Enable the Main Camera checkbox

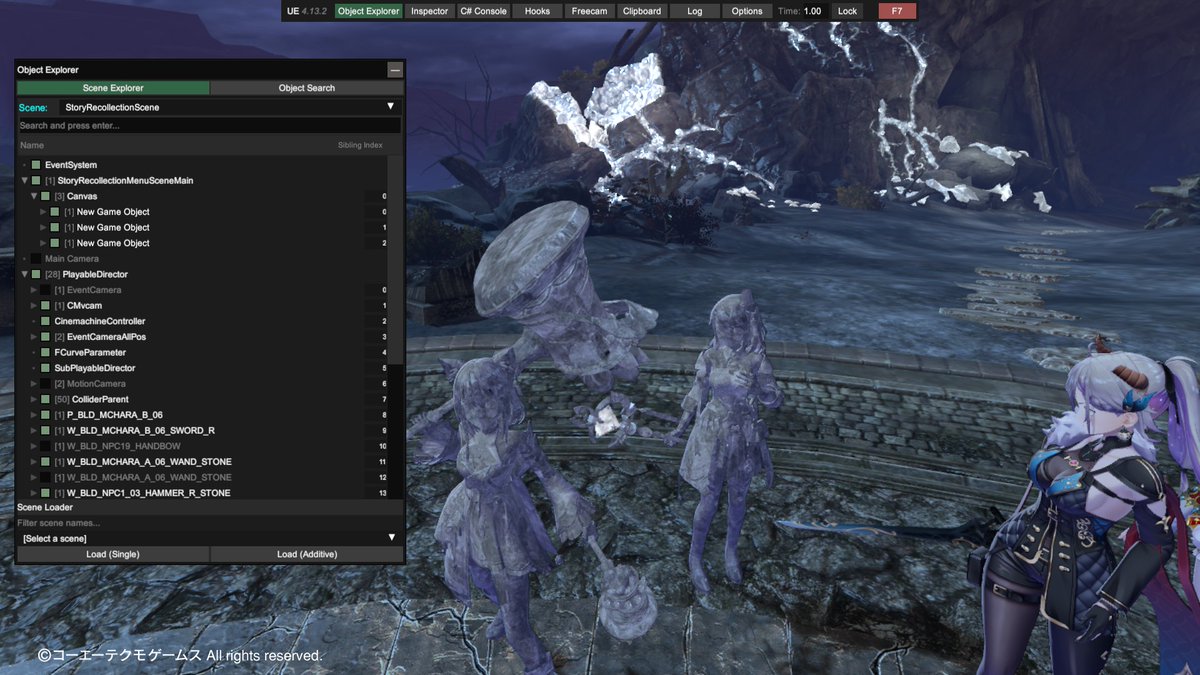click(x=36, y=259)
